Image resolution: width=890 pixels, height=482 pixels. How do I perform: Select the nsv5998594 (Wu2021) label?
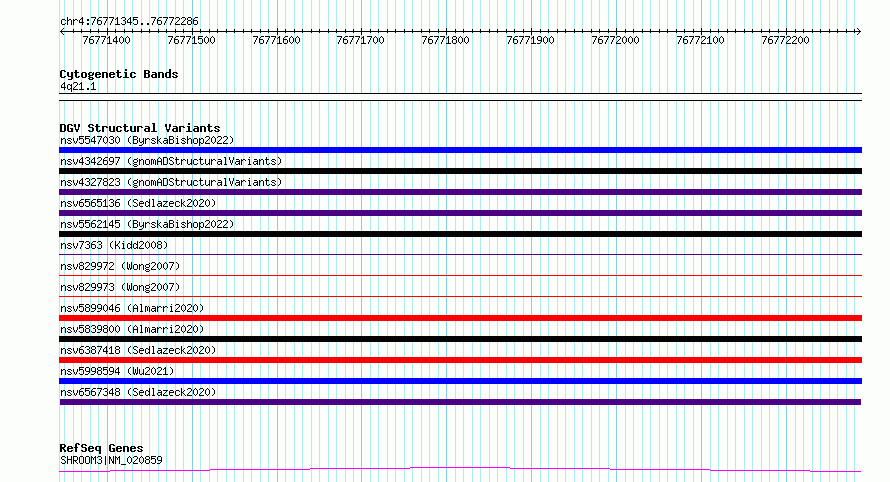[x=117, y=371]
